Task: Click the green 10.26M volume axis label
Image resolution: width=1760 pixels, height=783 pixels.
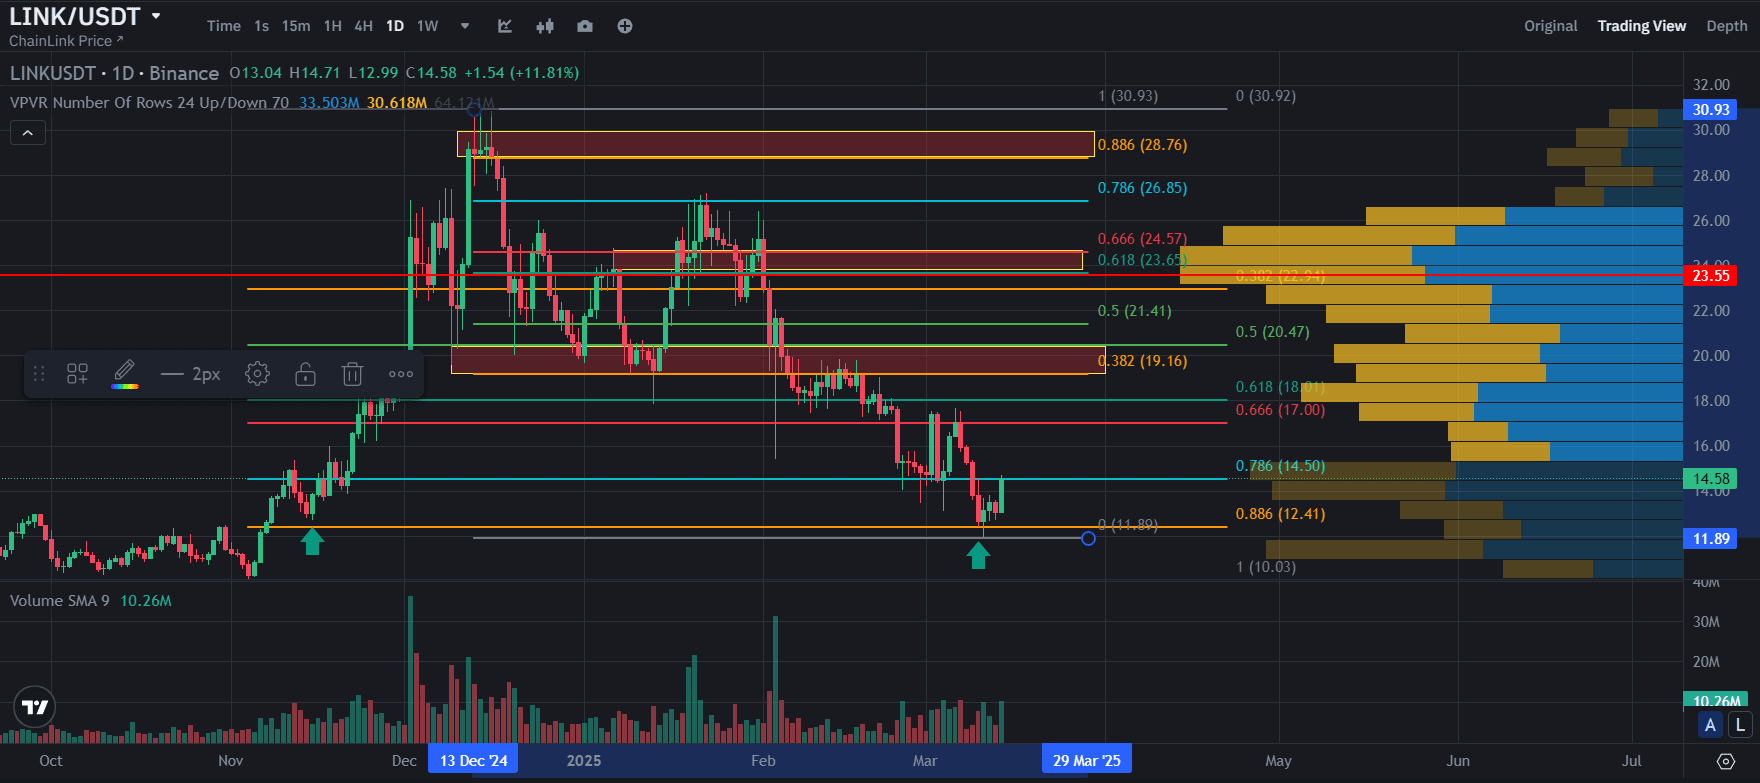Action: [x=1714, y=701]
